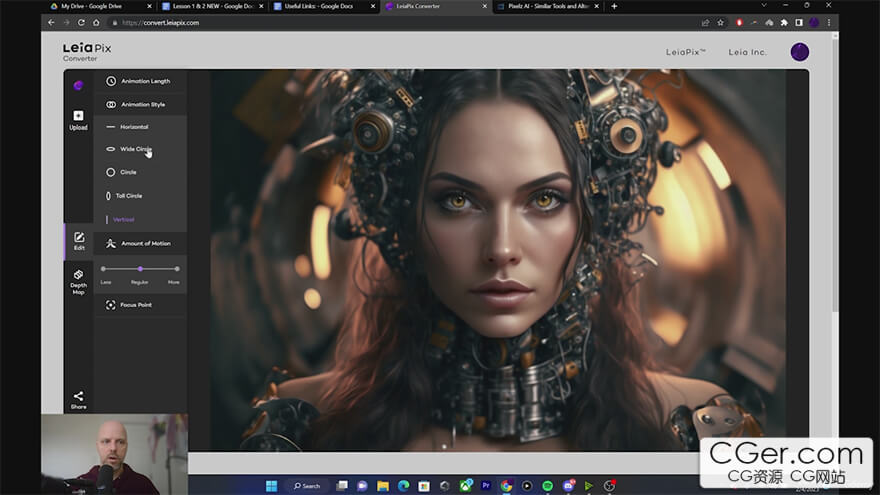
Task: Set motion slider to Less
Action: tap(103, 269)
